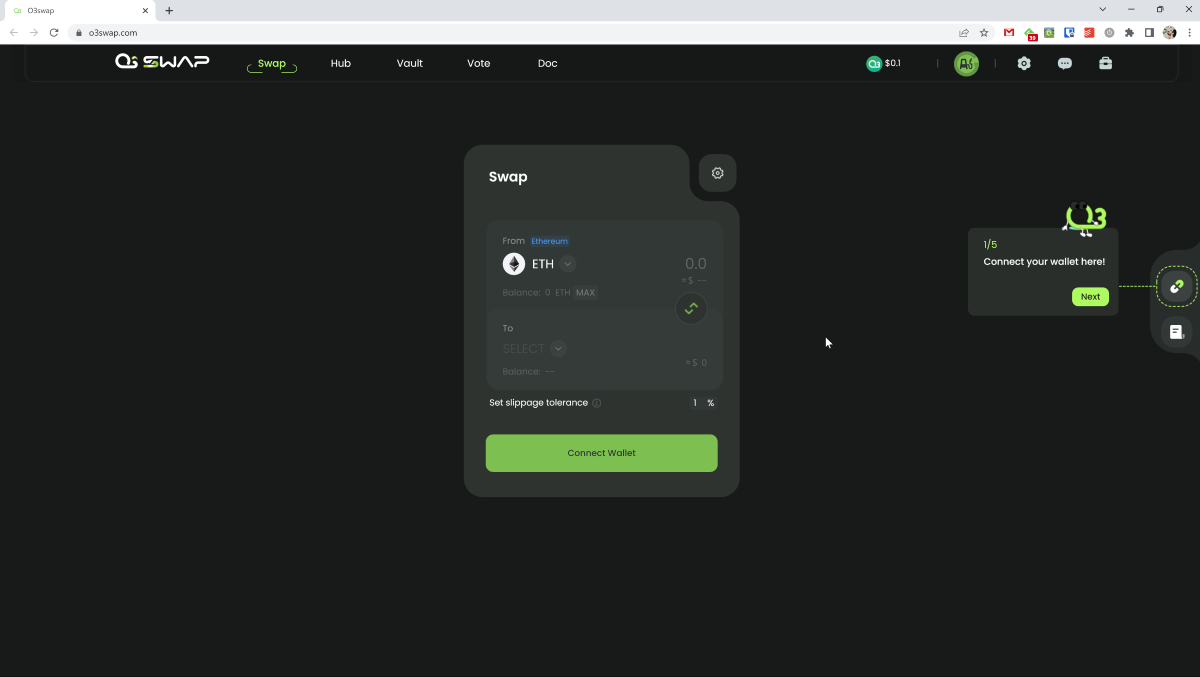Open swap settings gear beside Swap card
The width and height of the screenshot is (1200, 677).
pos(718,173)
